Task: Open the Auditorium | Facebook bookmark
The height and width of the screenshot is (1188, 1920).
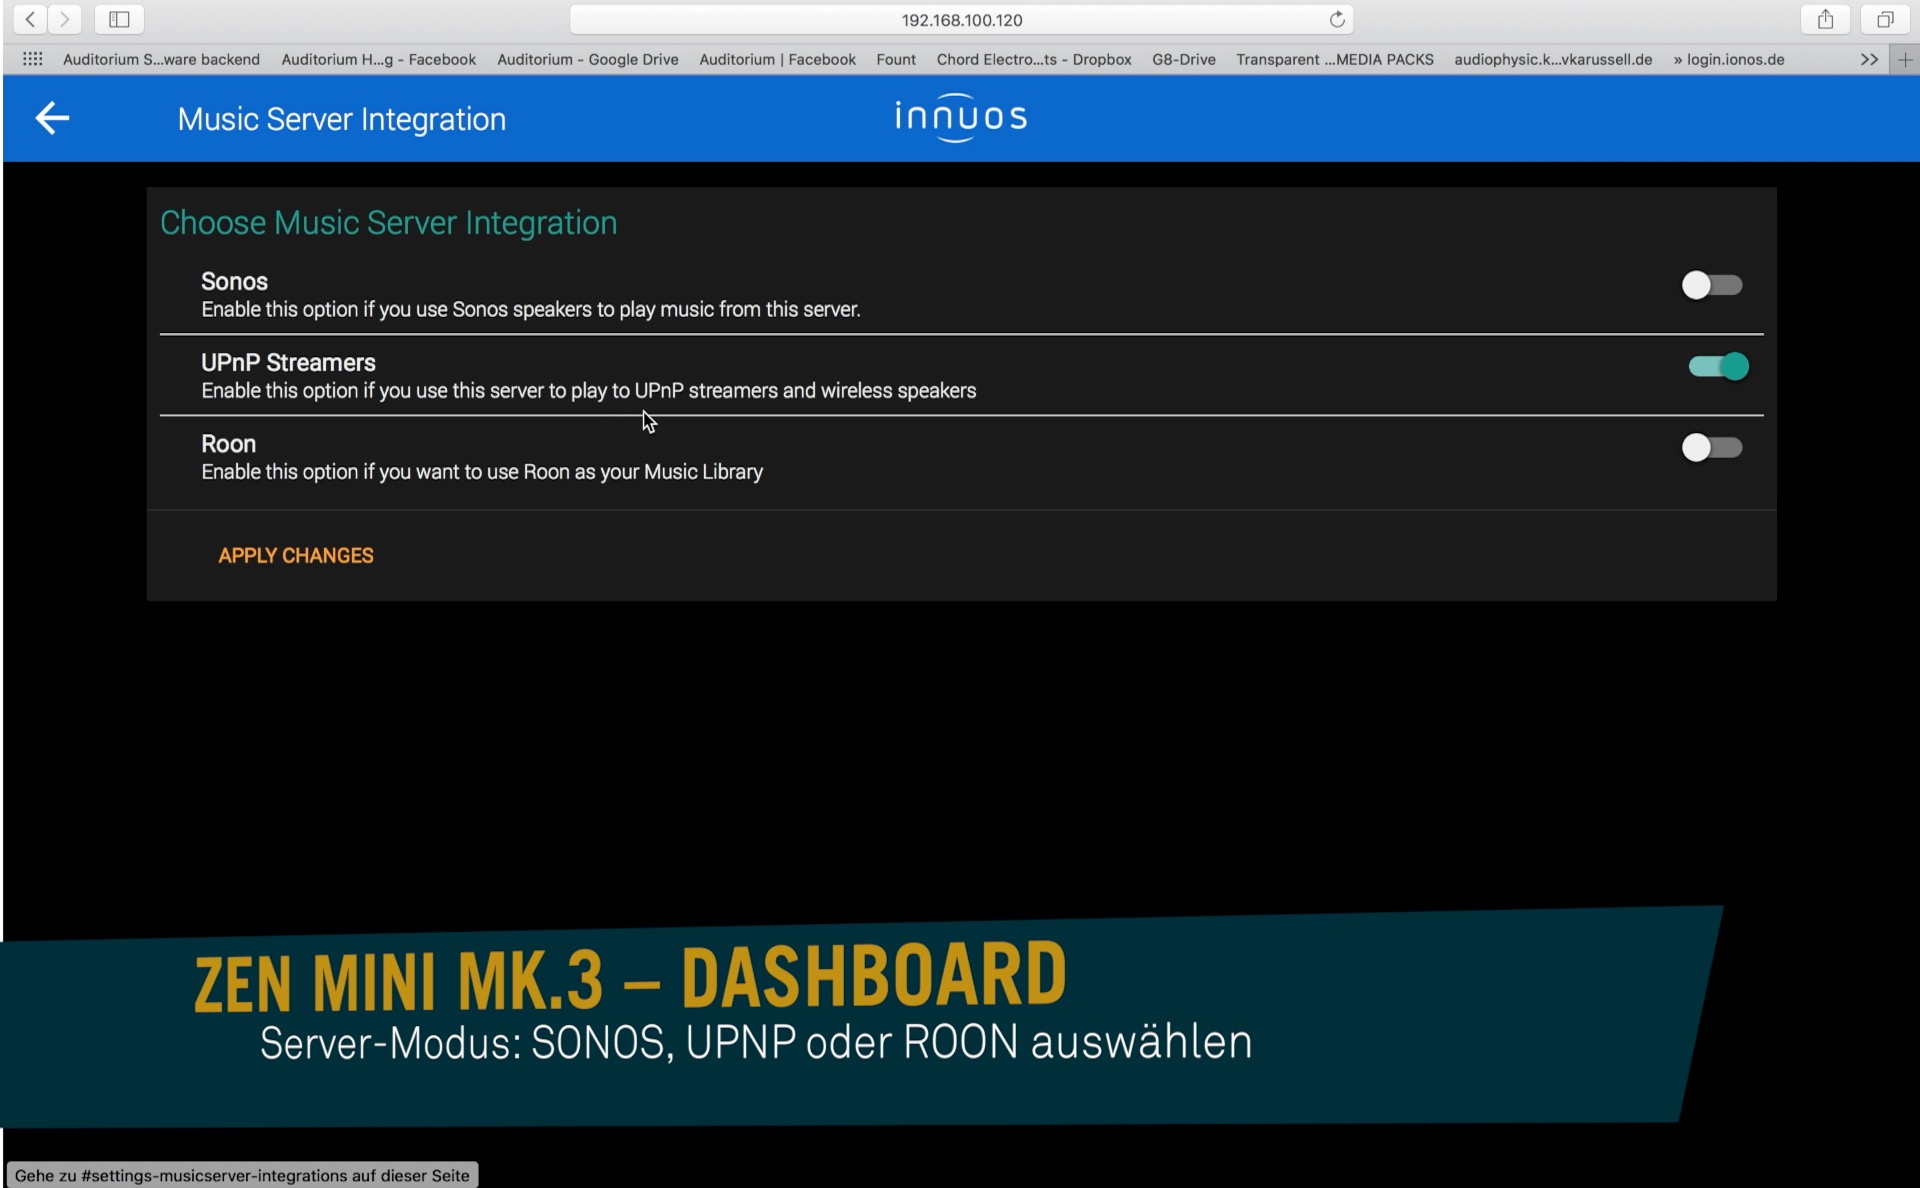Action: pos(778,59)
